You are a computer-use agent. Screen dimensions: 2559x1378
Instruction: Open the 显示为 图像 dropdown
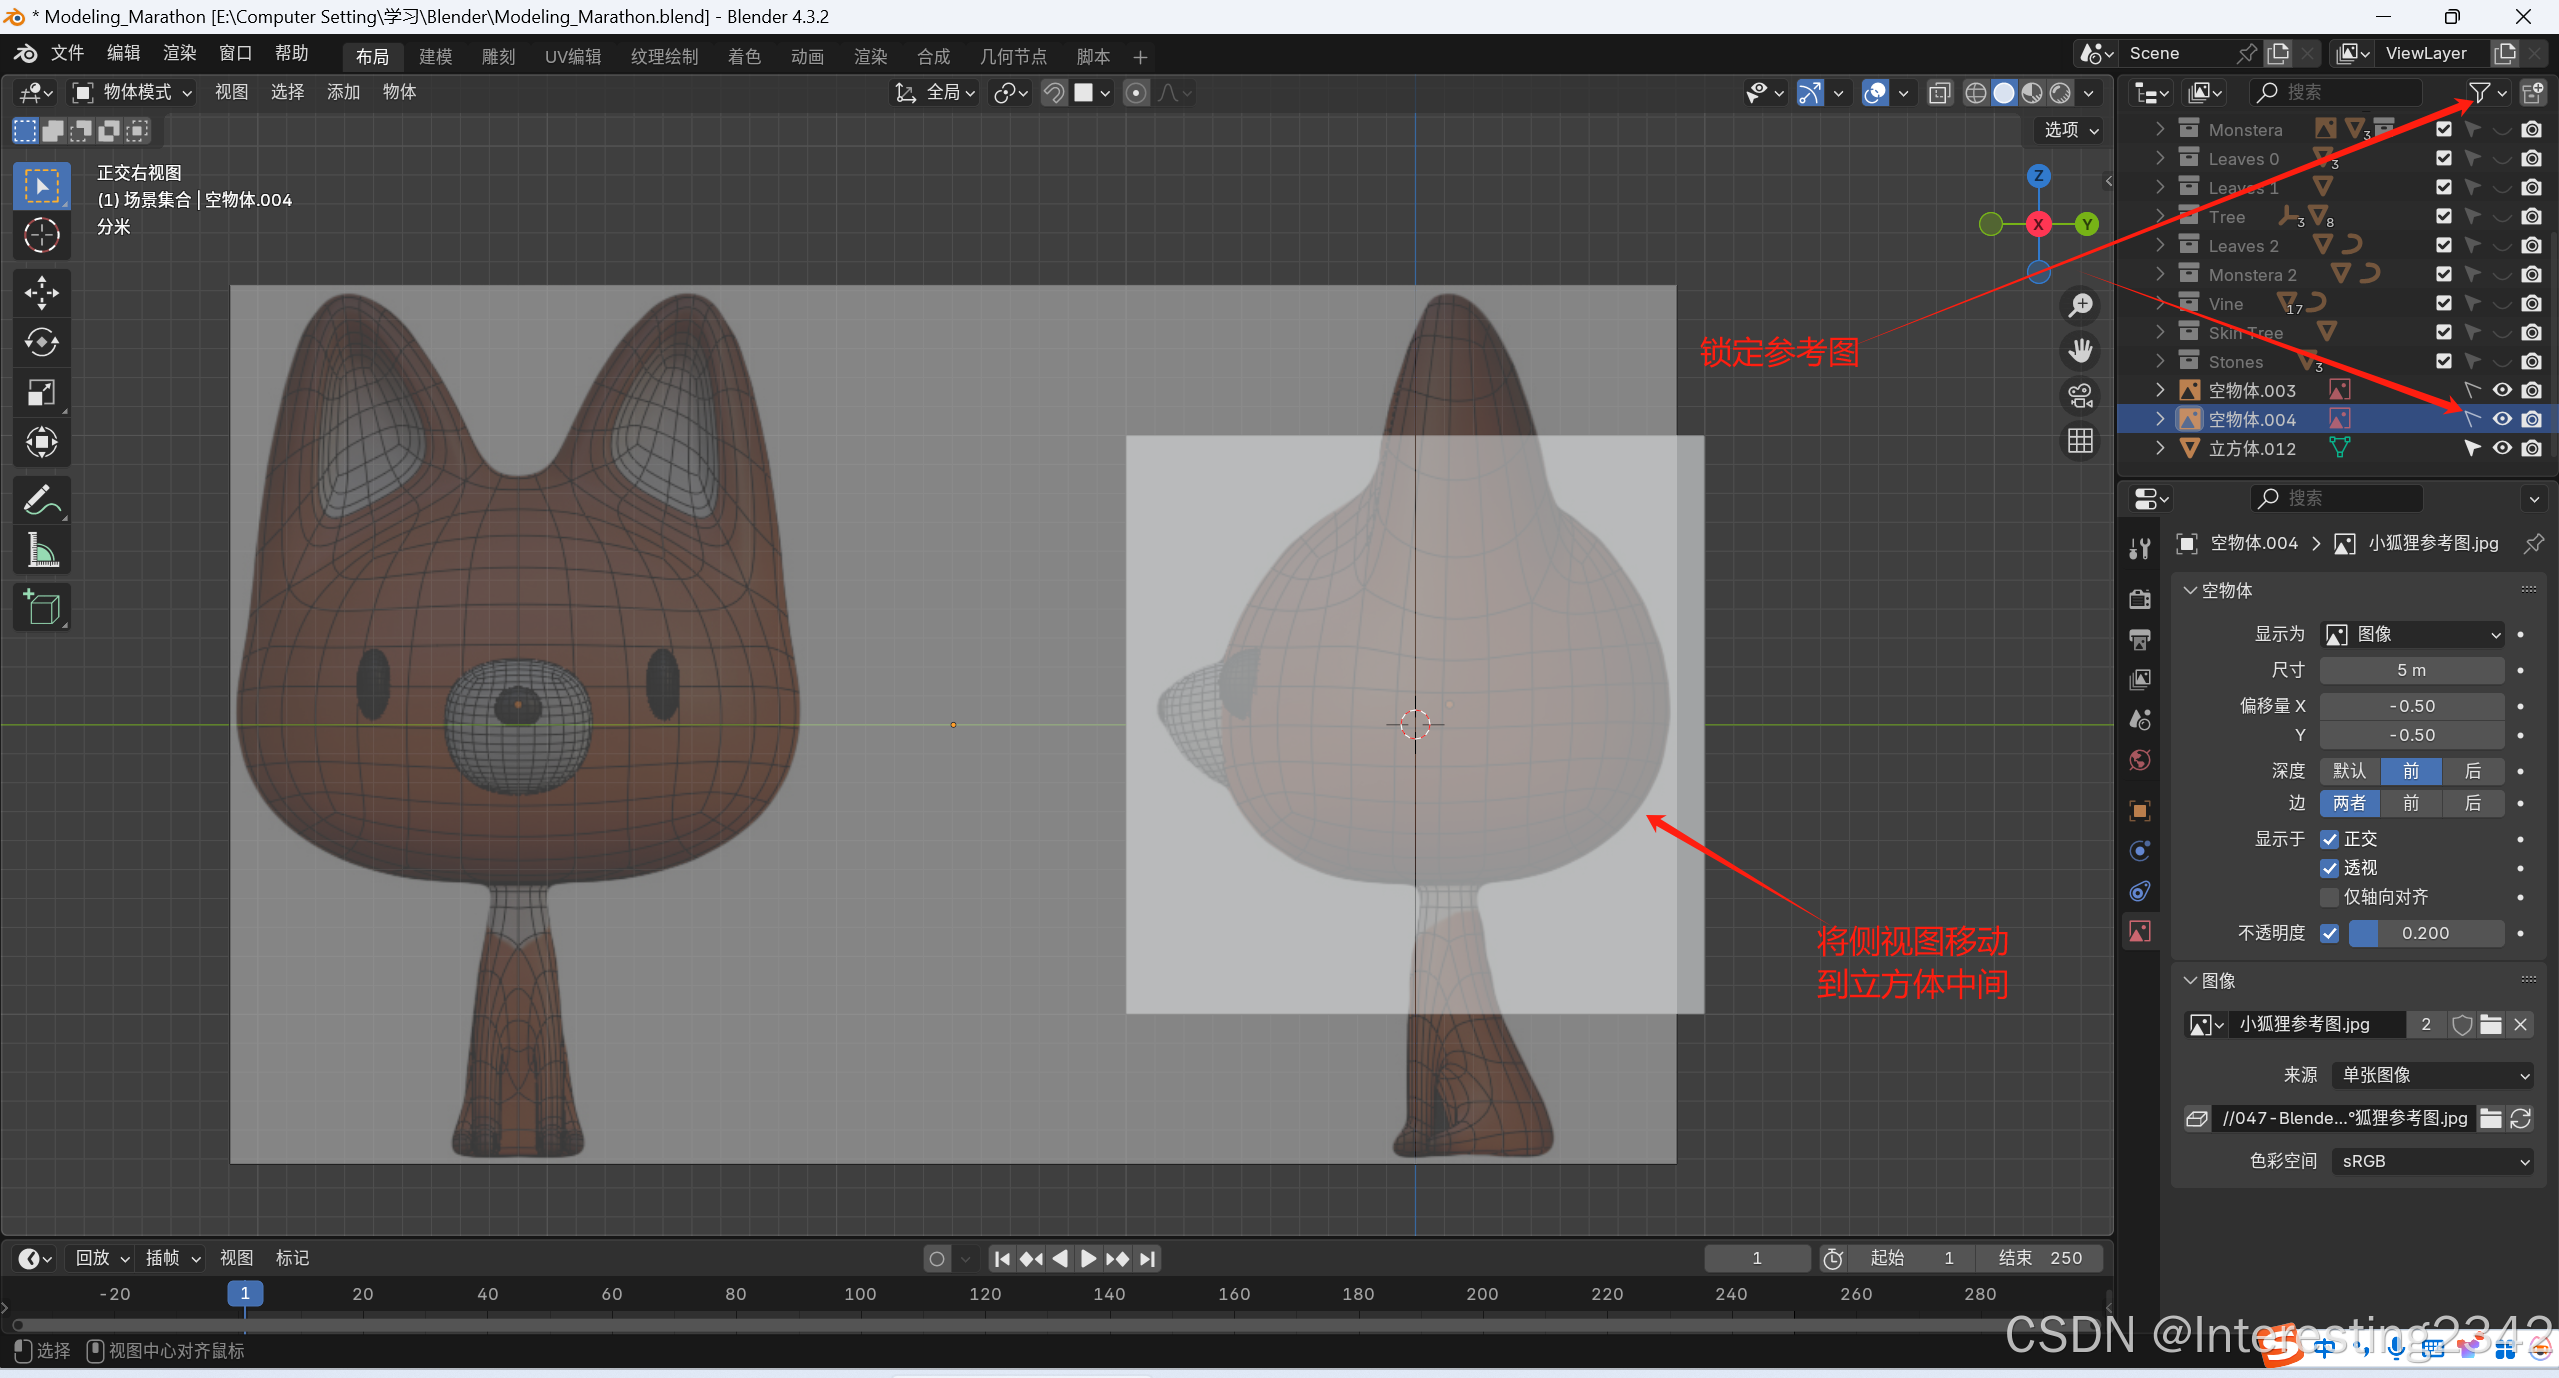click(x=2411, y=634)
